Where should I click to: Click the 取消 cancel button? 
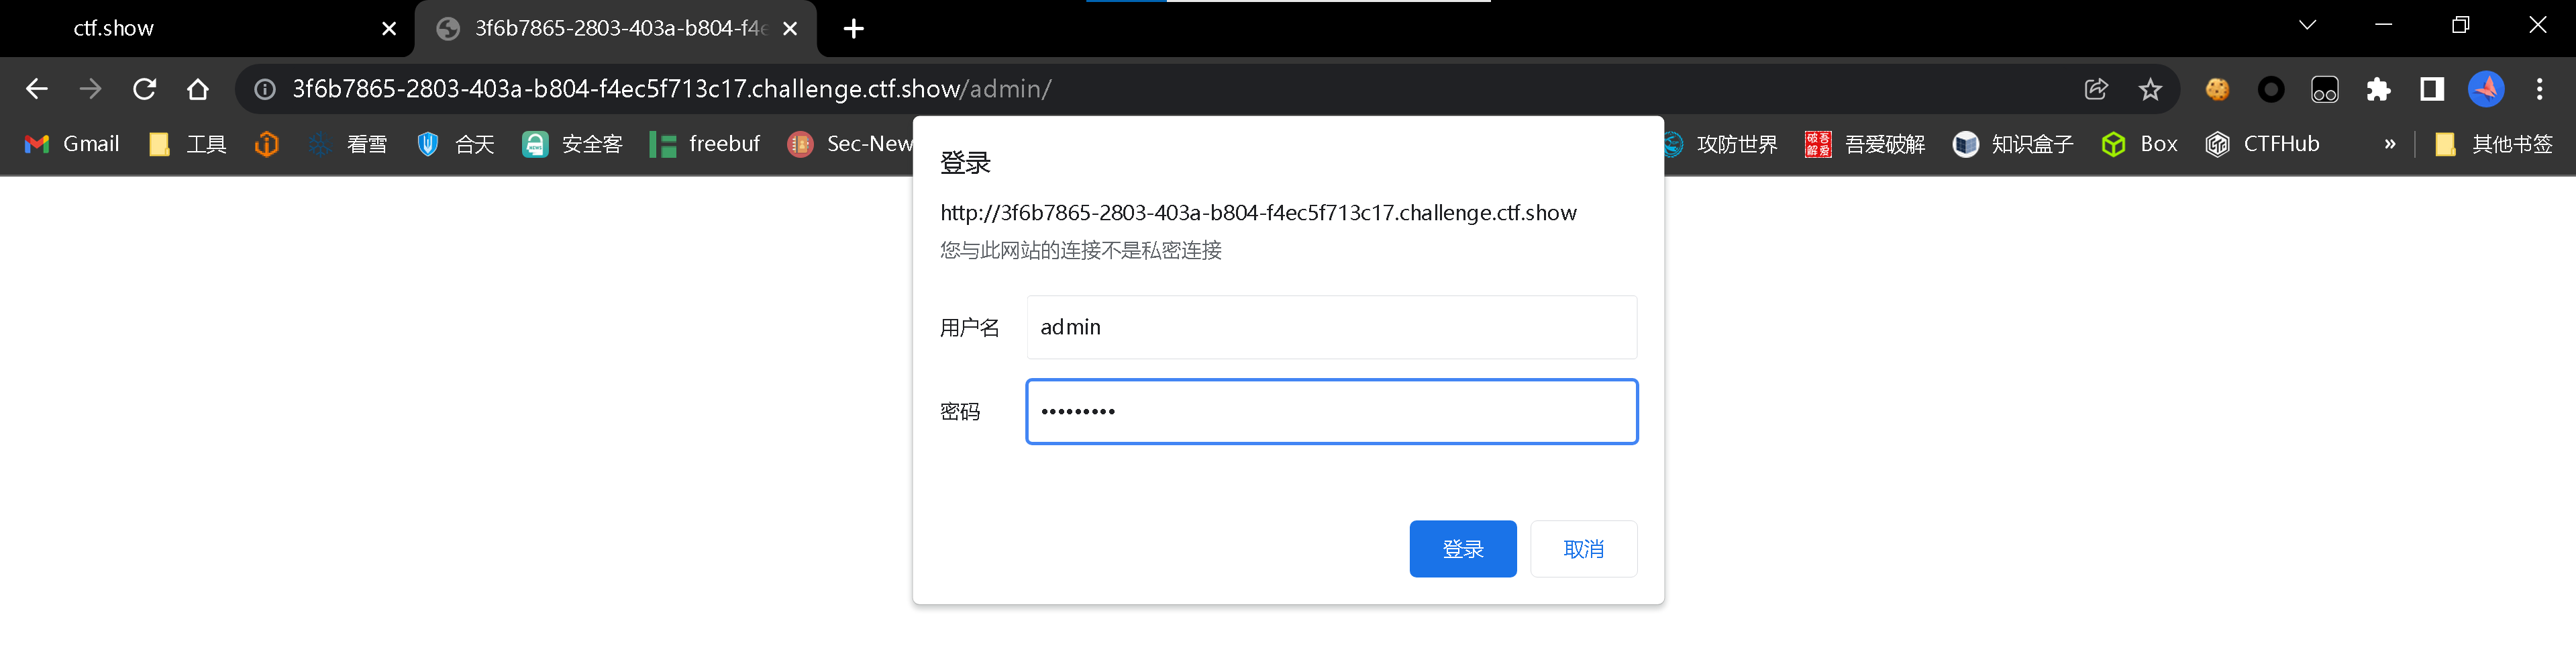[x=1583, y=548]
